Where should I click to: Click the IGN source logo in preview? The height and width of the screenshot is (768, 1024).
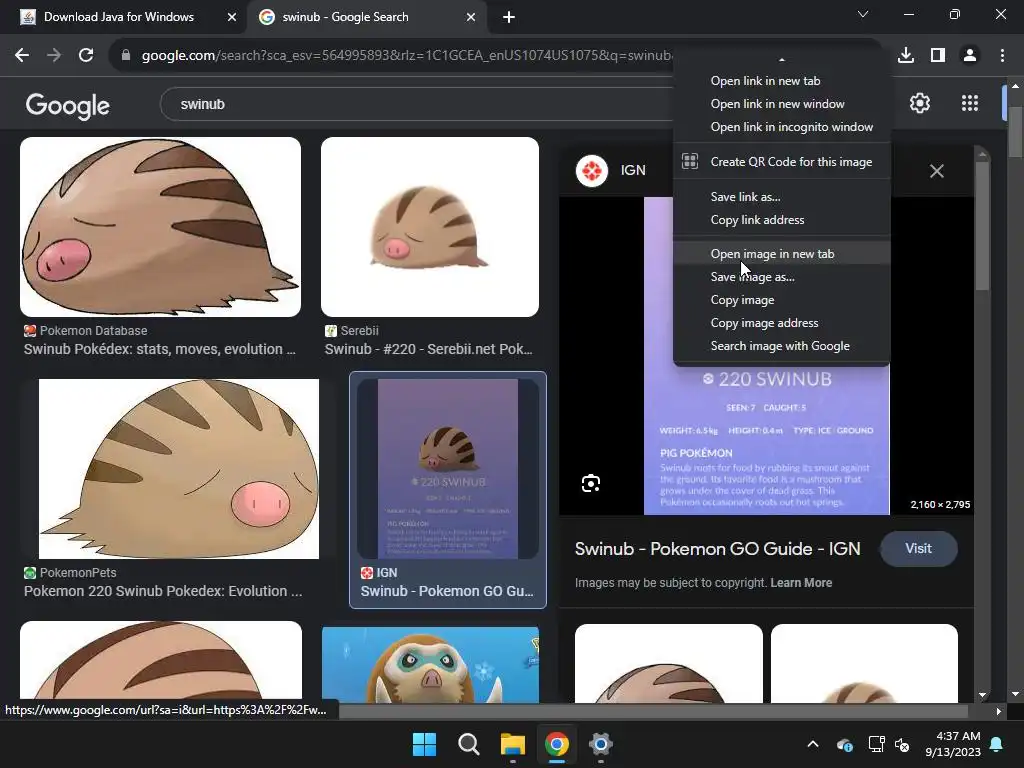pos(592,170)
